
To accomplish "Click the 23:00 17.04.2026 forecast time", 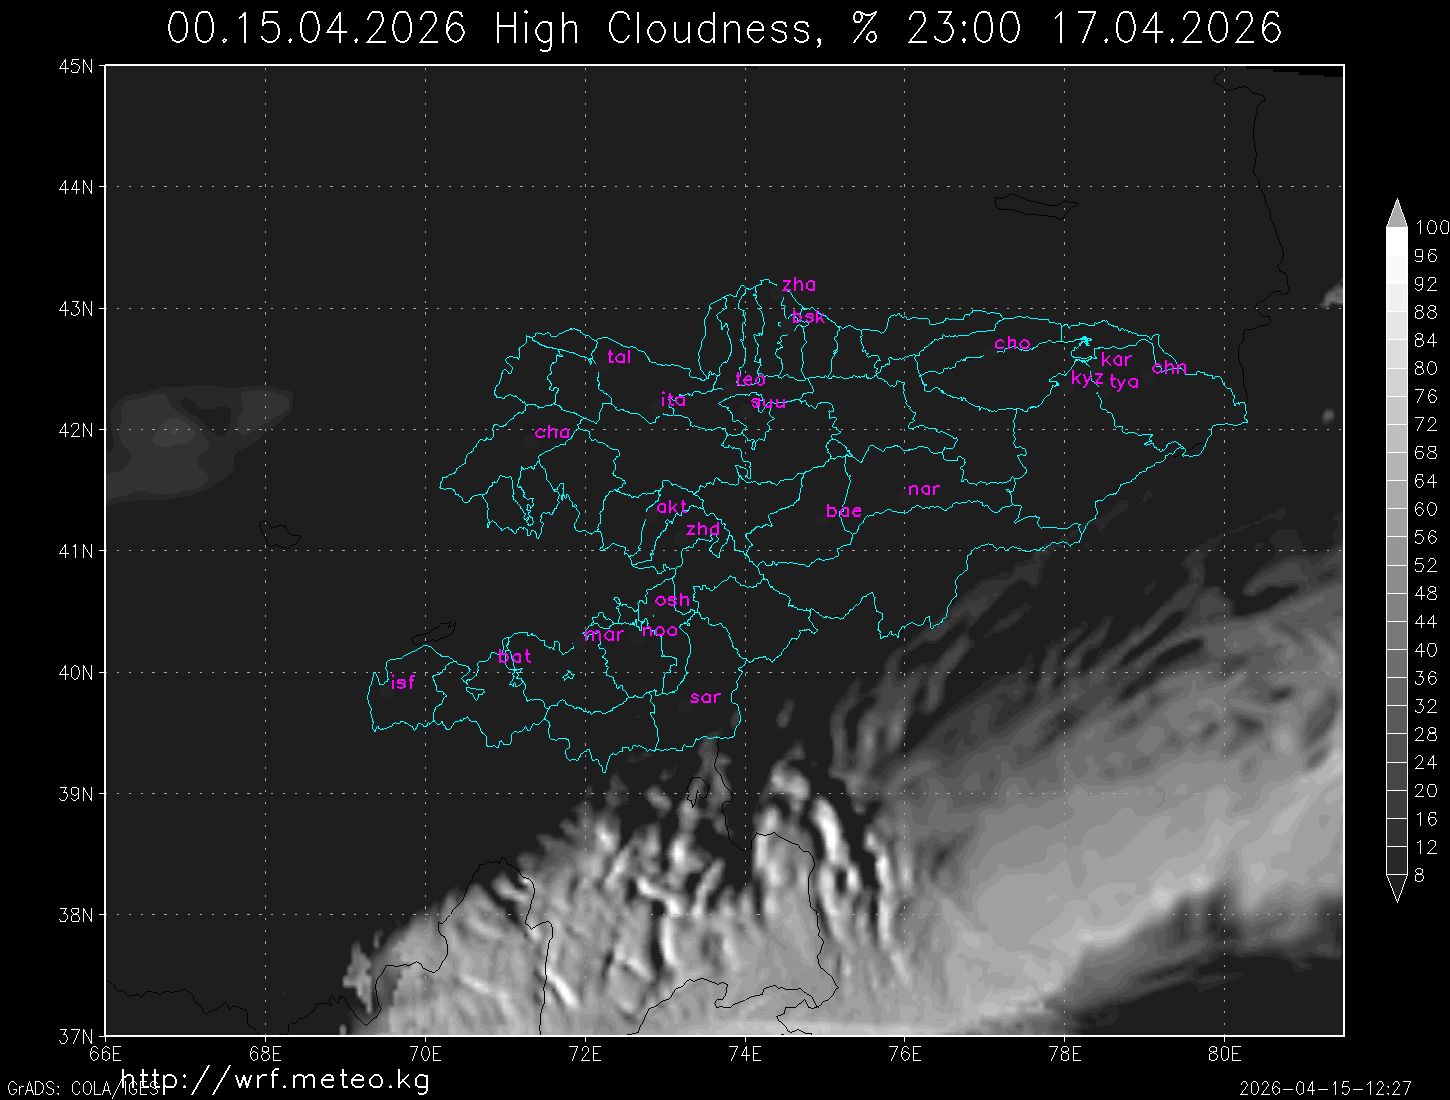I will [x=1094, y=28].
